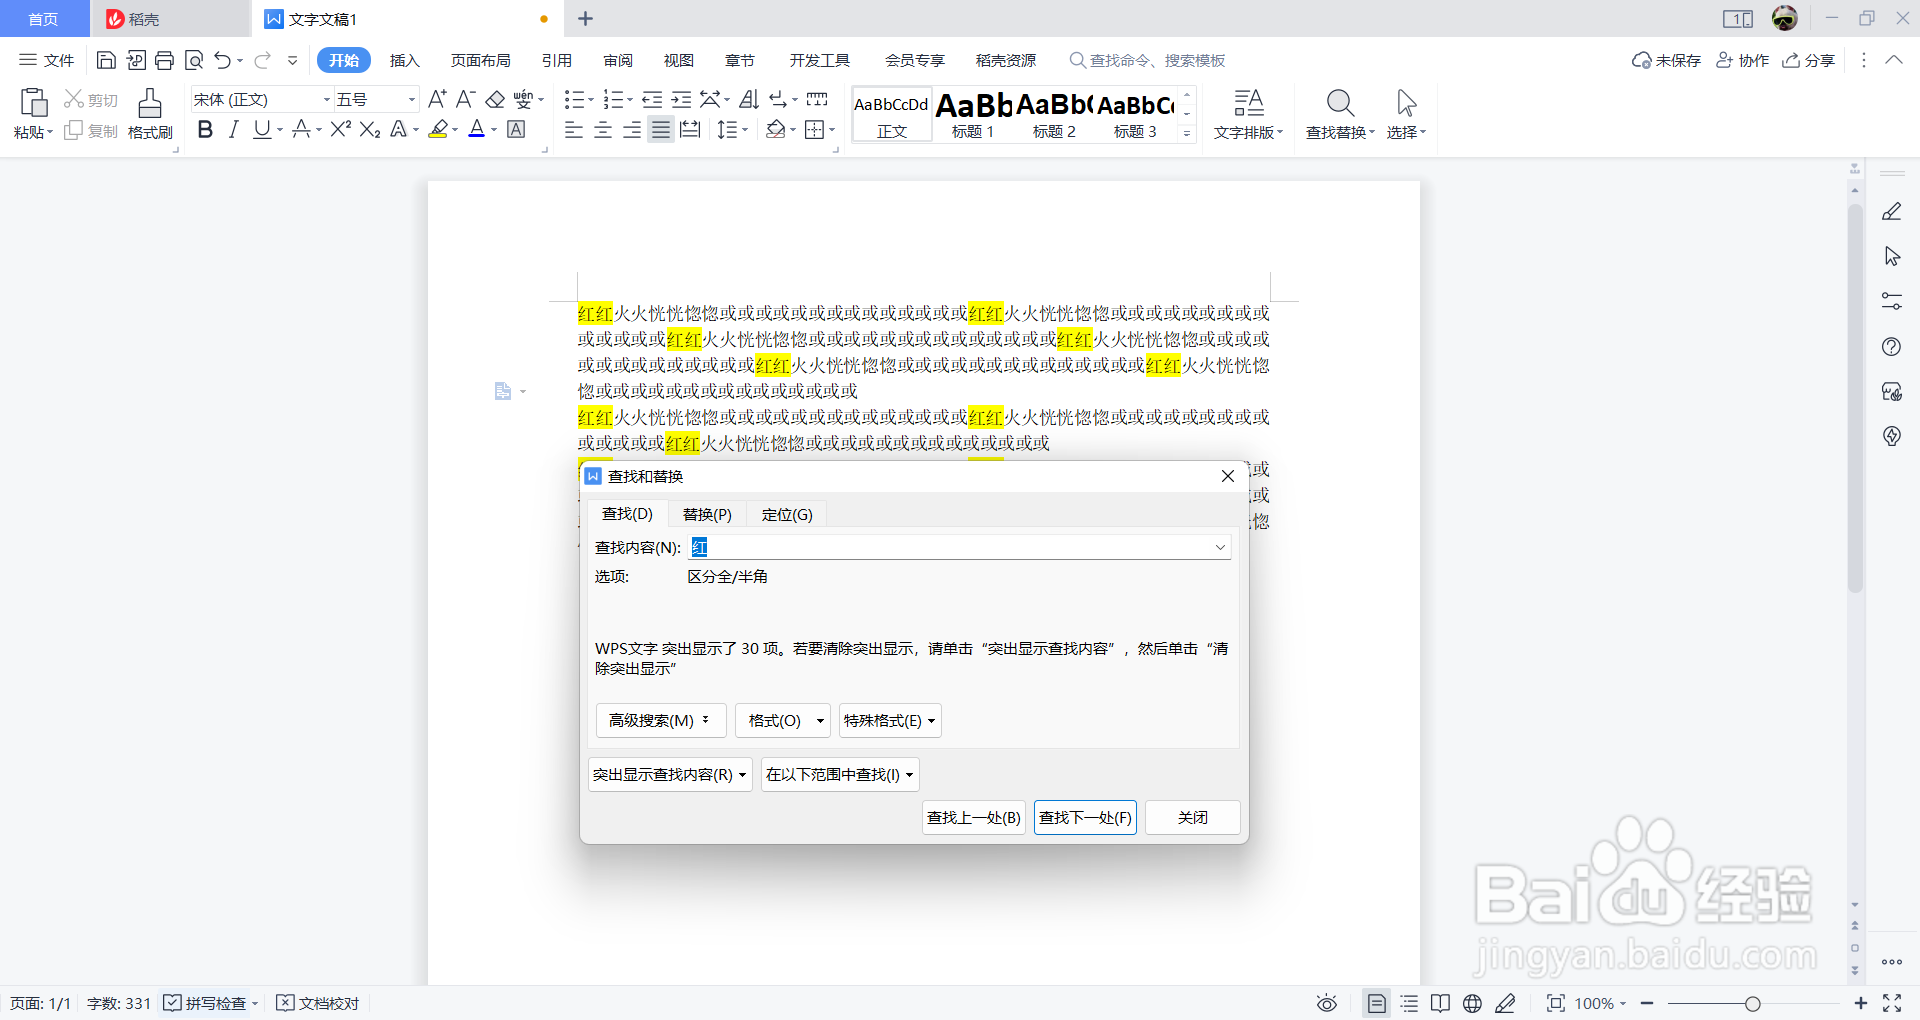Open the Insert ribbon tab
This screenshot has height=1020, width=1920.
pos(404,60)
